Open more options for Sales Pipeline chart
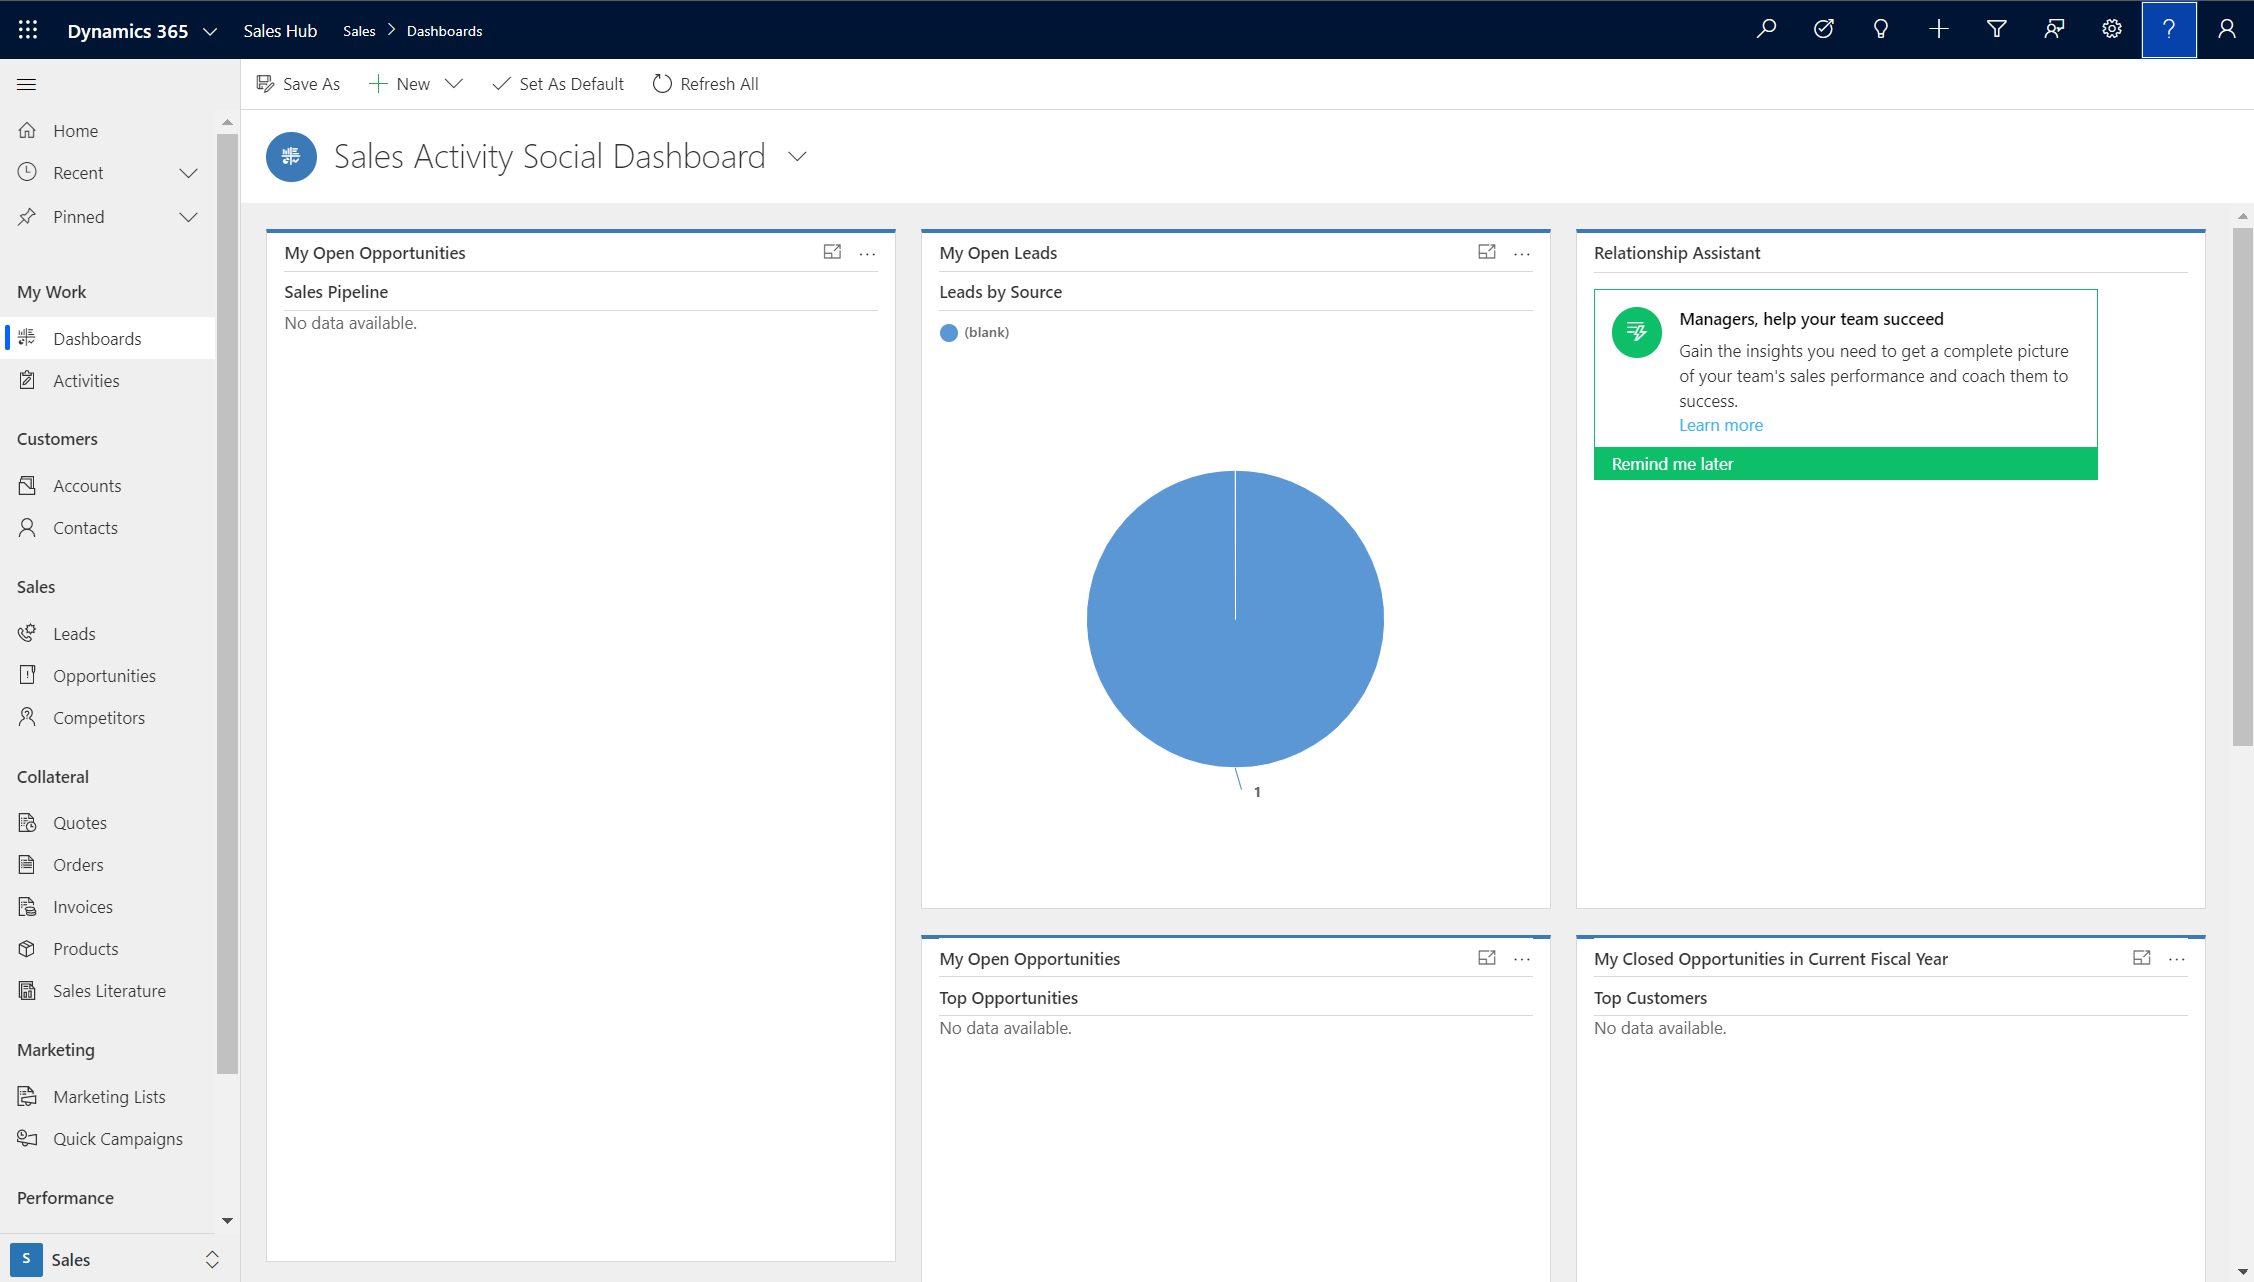Viewport: 2254px width, 1282px height. point(868,254)
